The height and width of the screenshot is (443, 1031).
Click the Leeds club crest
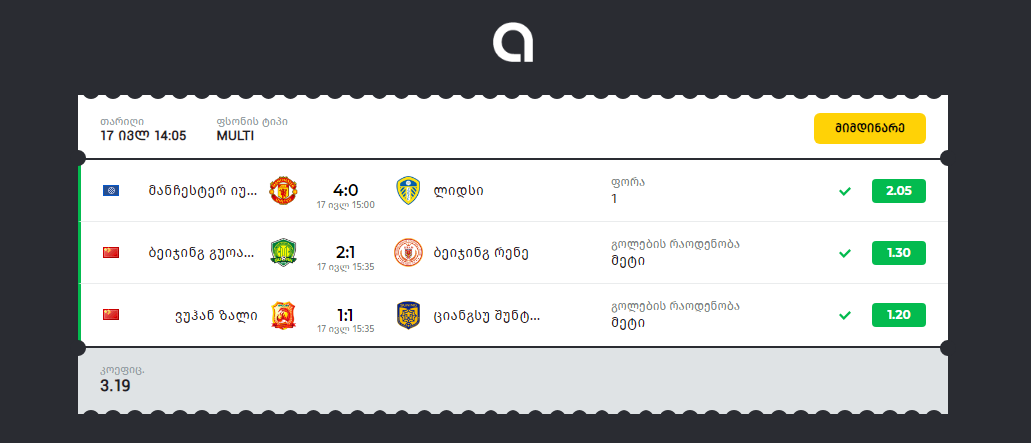click(408, 190)
